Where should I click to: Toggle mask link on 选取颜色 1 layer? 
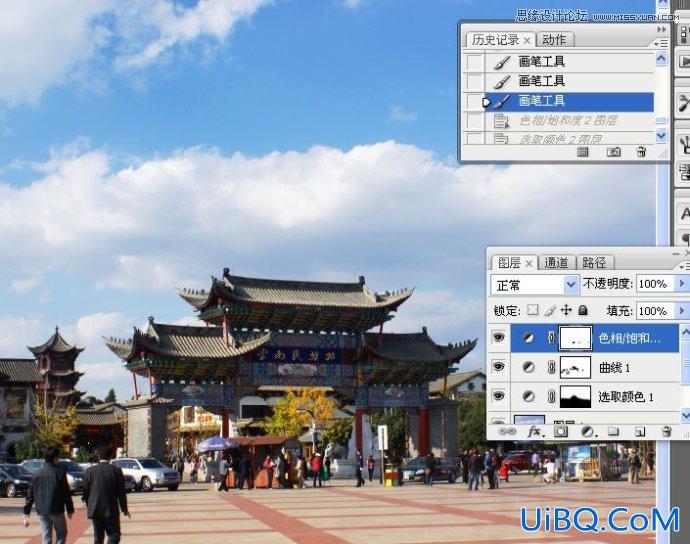pos(551,397)
